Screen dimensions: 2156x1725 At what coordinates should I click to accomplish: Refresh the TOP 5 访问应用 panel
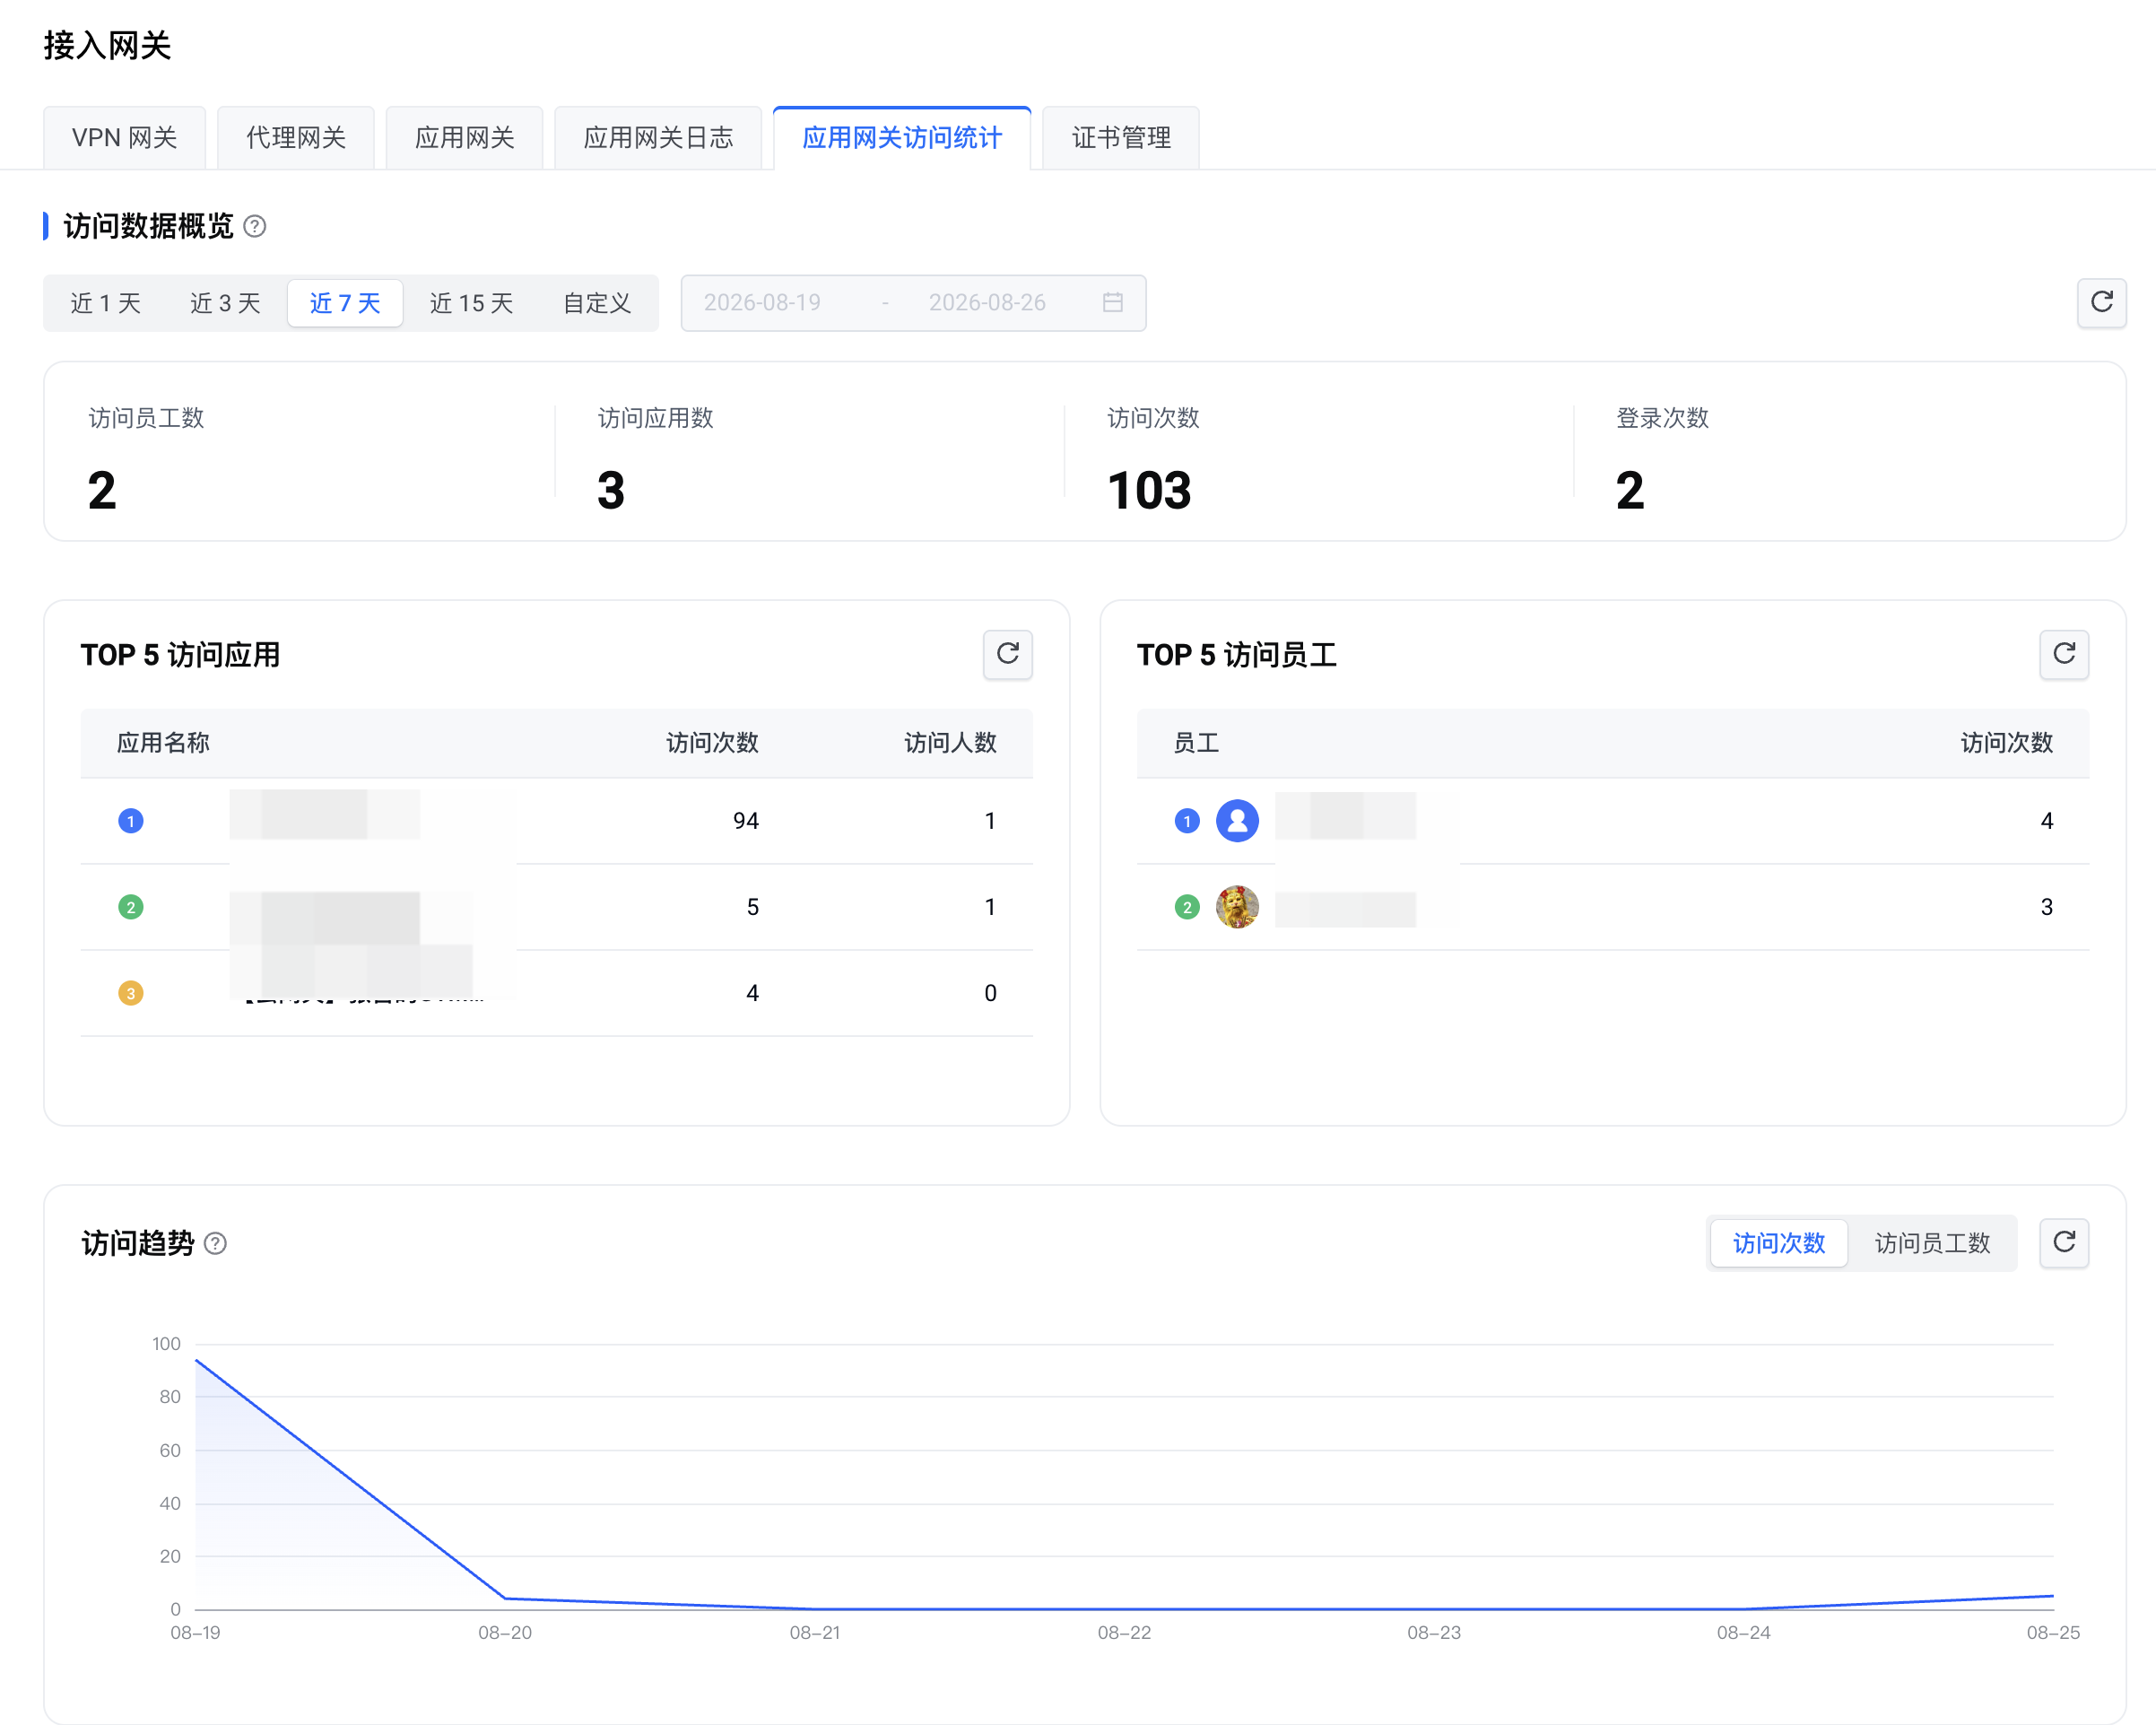1007,654
